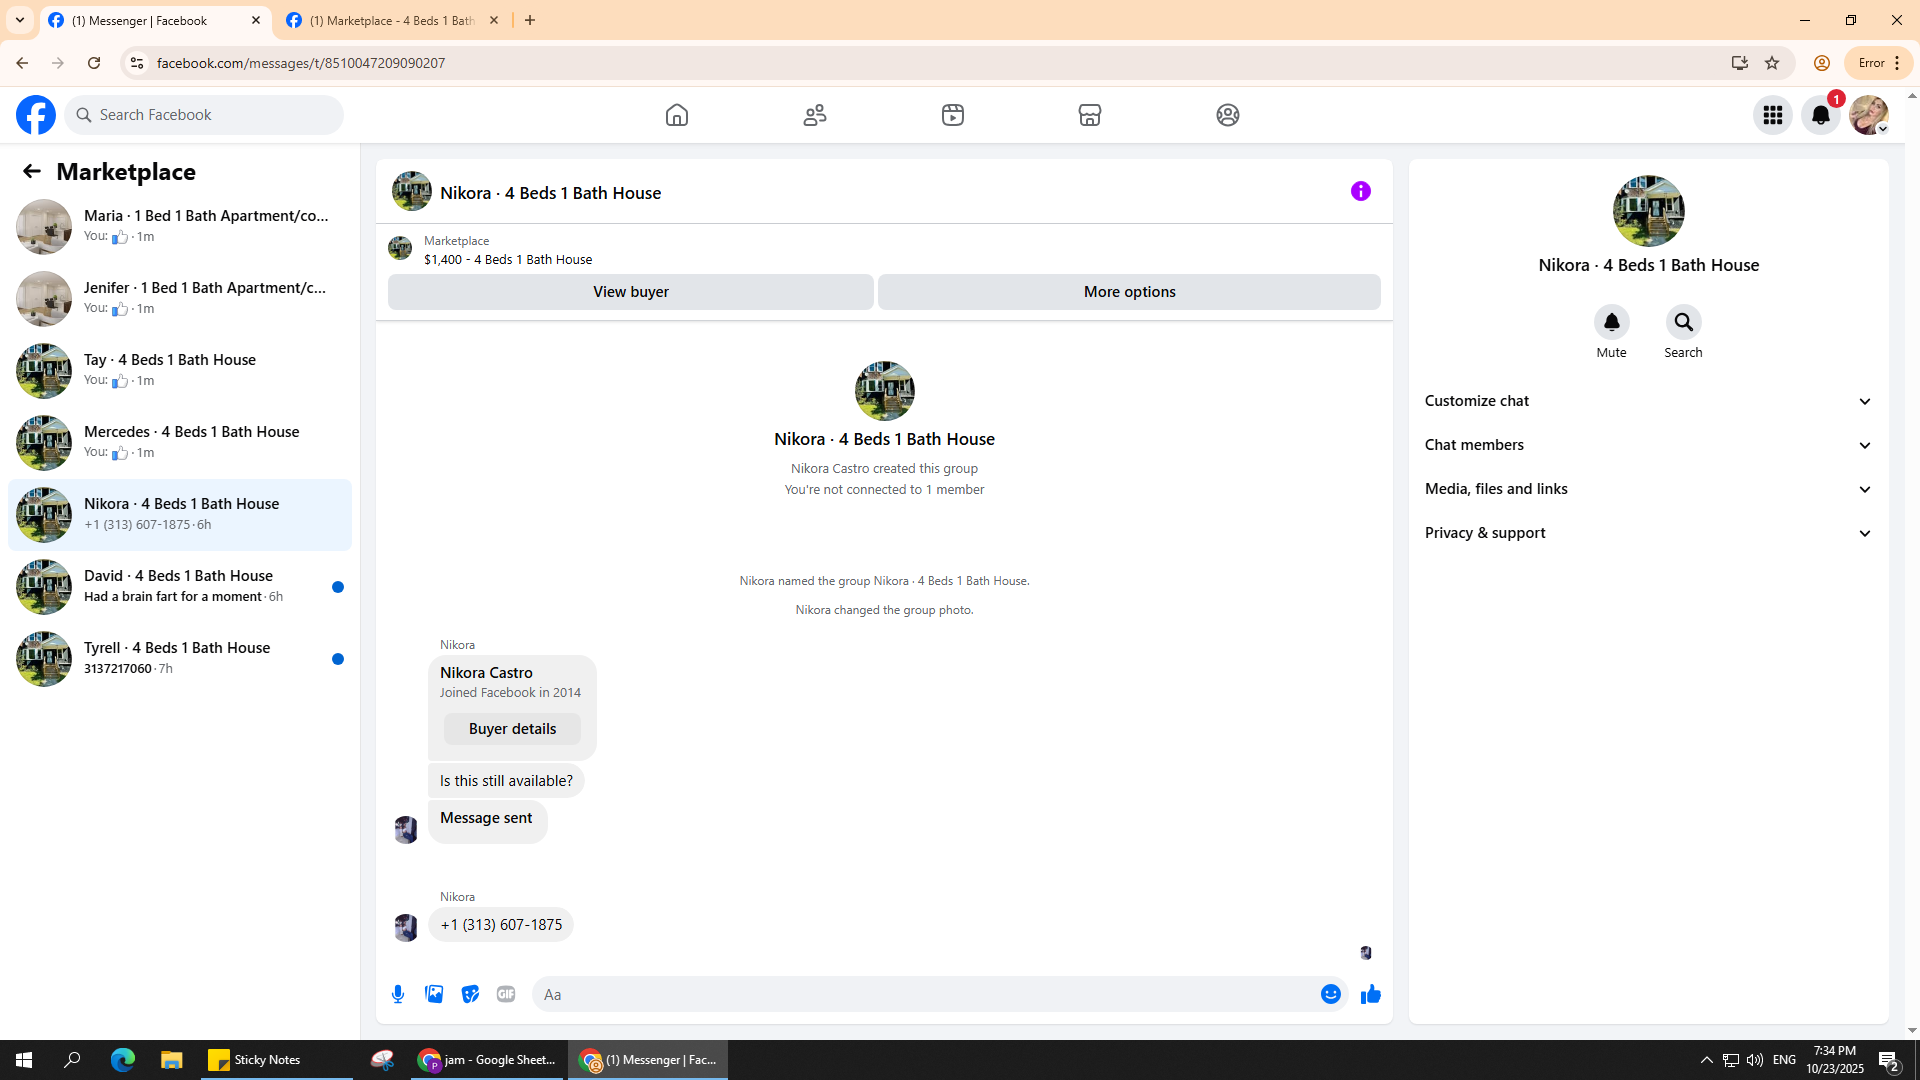Send a thumbs-up like
This screenshot has width=1920, height=1080.
[x=1370, y=994]
